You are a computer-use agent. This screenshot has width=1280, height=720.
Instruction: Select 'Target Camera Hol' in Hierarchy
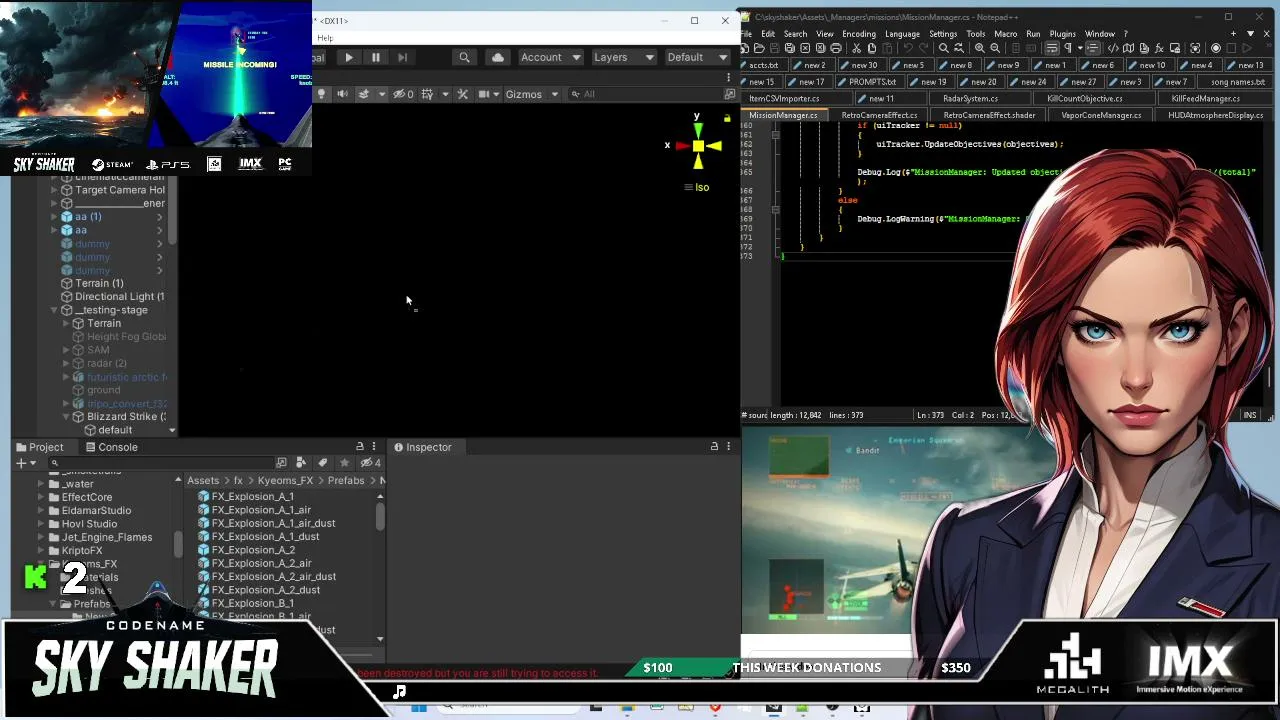pos(120,190)
